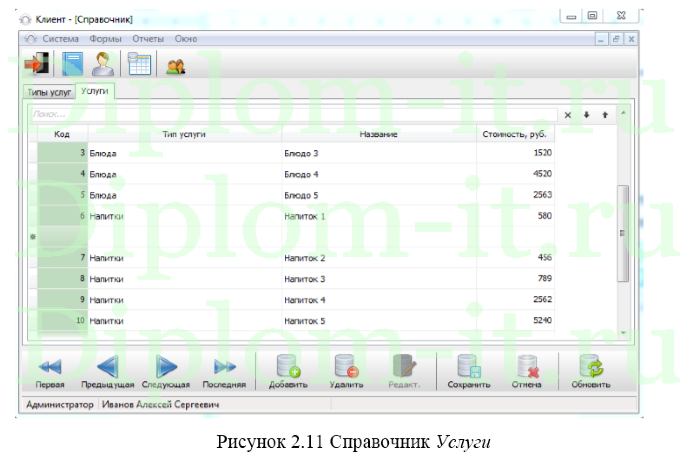The image size is (680, 460).
Task: Click the Напитки type cell for Напиток 3
Action: click(x=185, y=279)
